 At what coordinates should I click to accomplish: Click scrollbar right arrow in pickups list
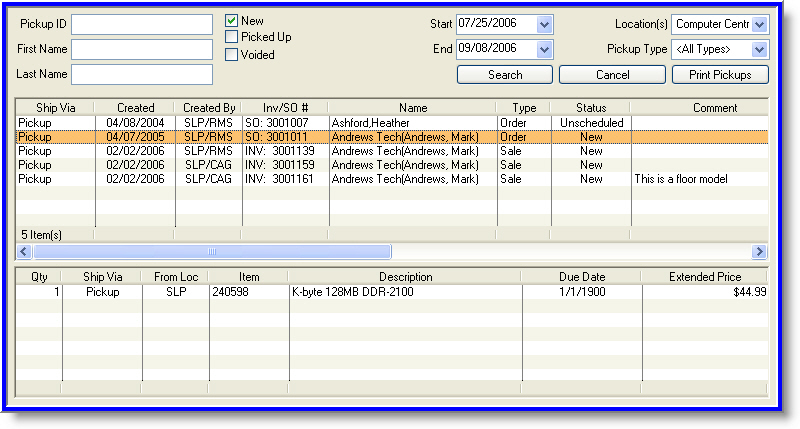pyautogui.click(x=759, y=251)
